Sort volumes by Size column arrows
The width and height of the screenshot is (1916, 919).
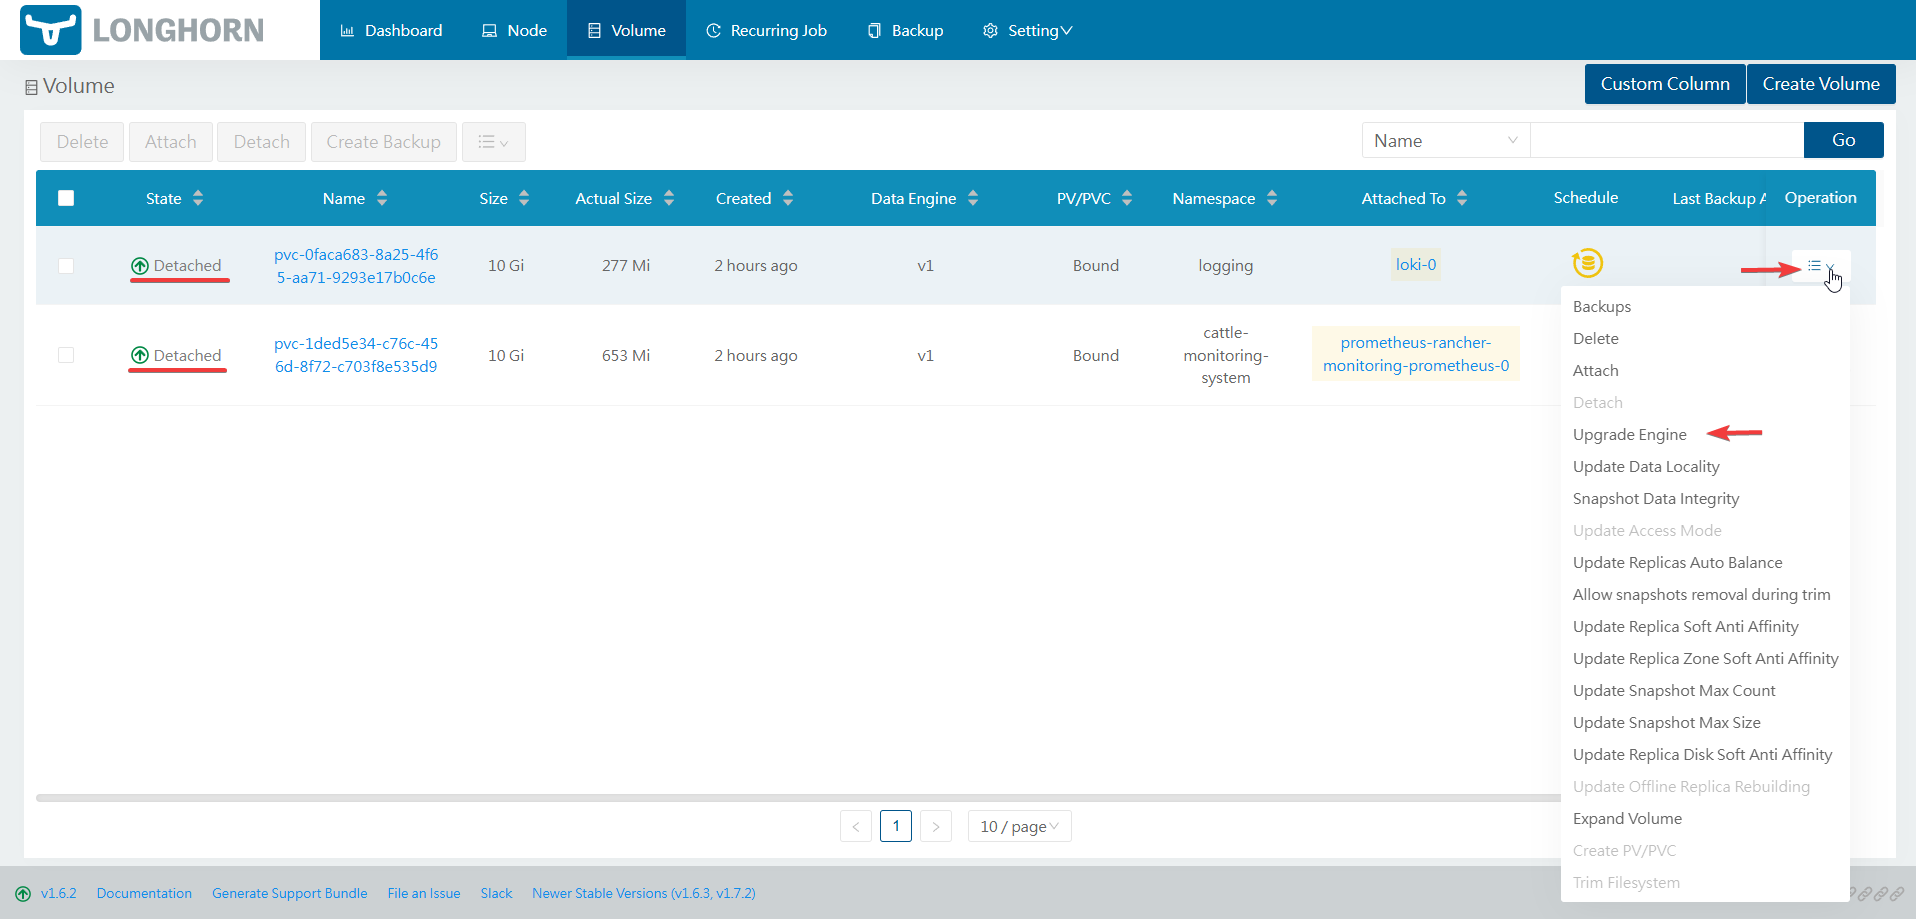(524, 198)
